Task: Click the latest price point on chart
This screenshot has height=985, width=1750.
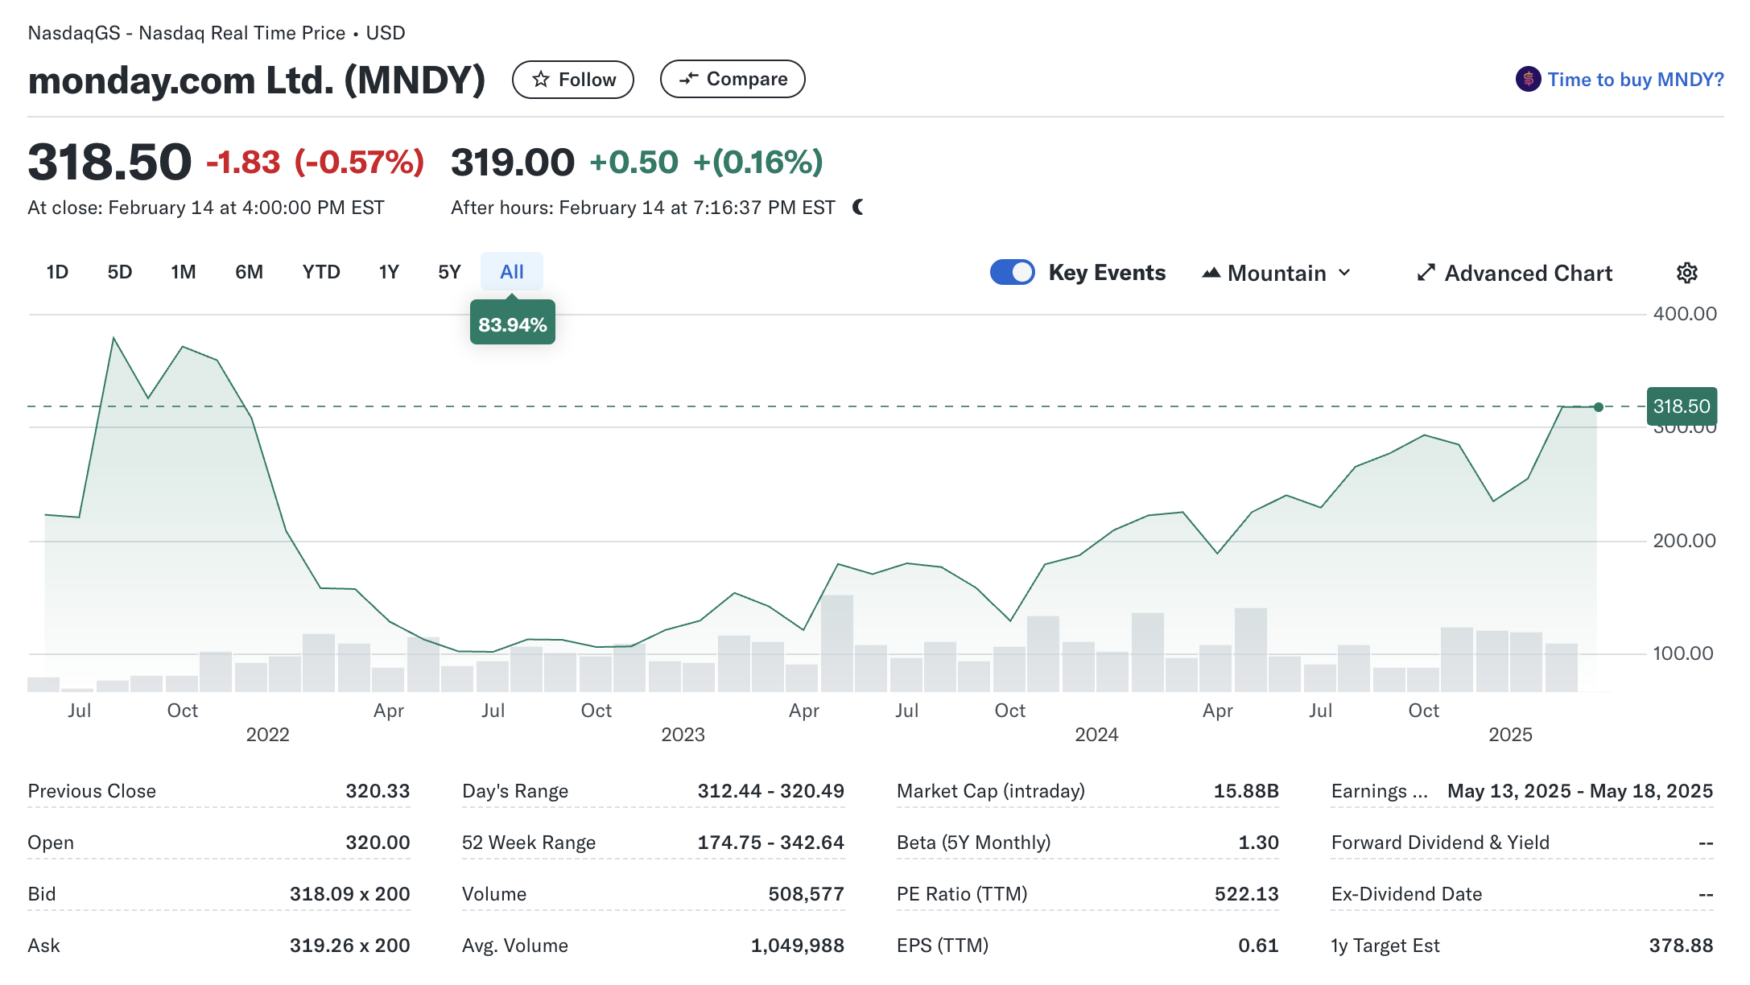Action: (1598, 407)
